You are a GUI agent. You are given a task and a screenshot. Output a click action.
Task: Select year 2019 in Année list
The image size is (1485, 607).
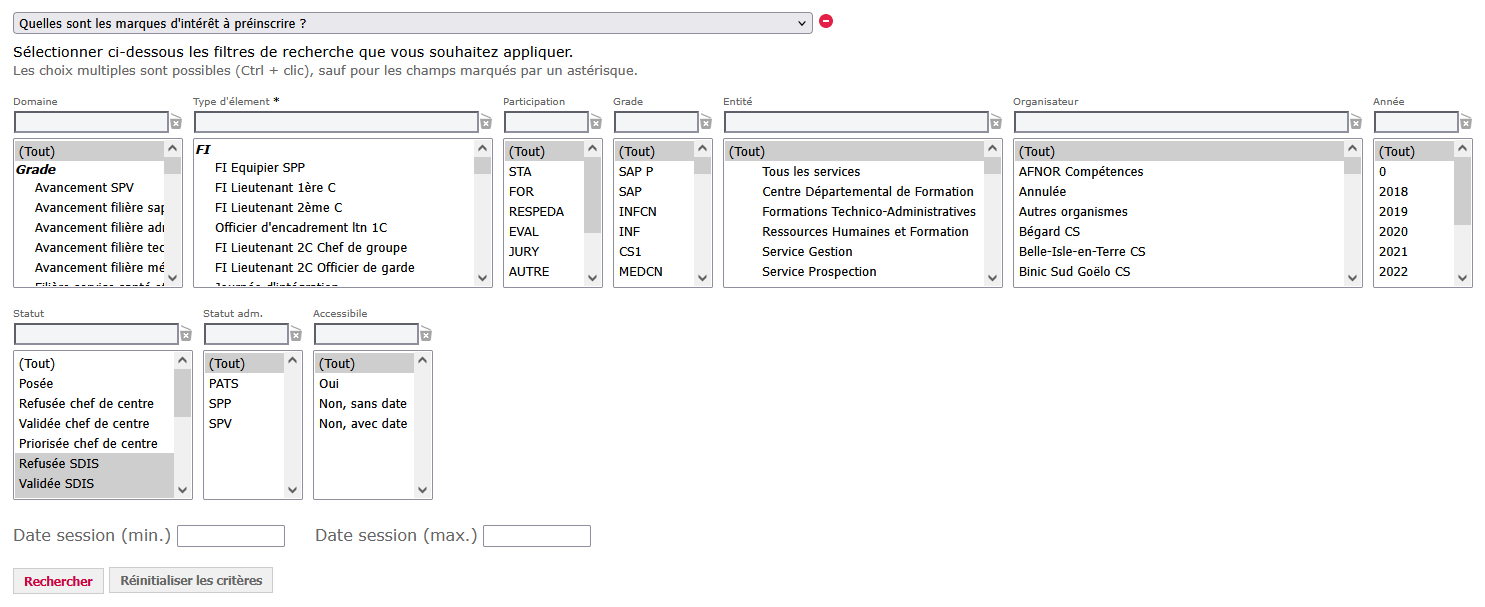pos(1415,212)
